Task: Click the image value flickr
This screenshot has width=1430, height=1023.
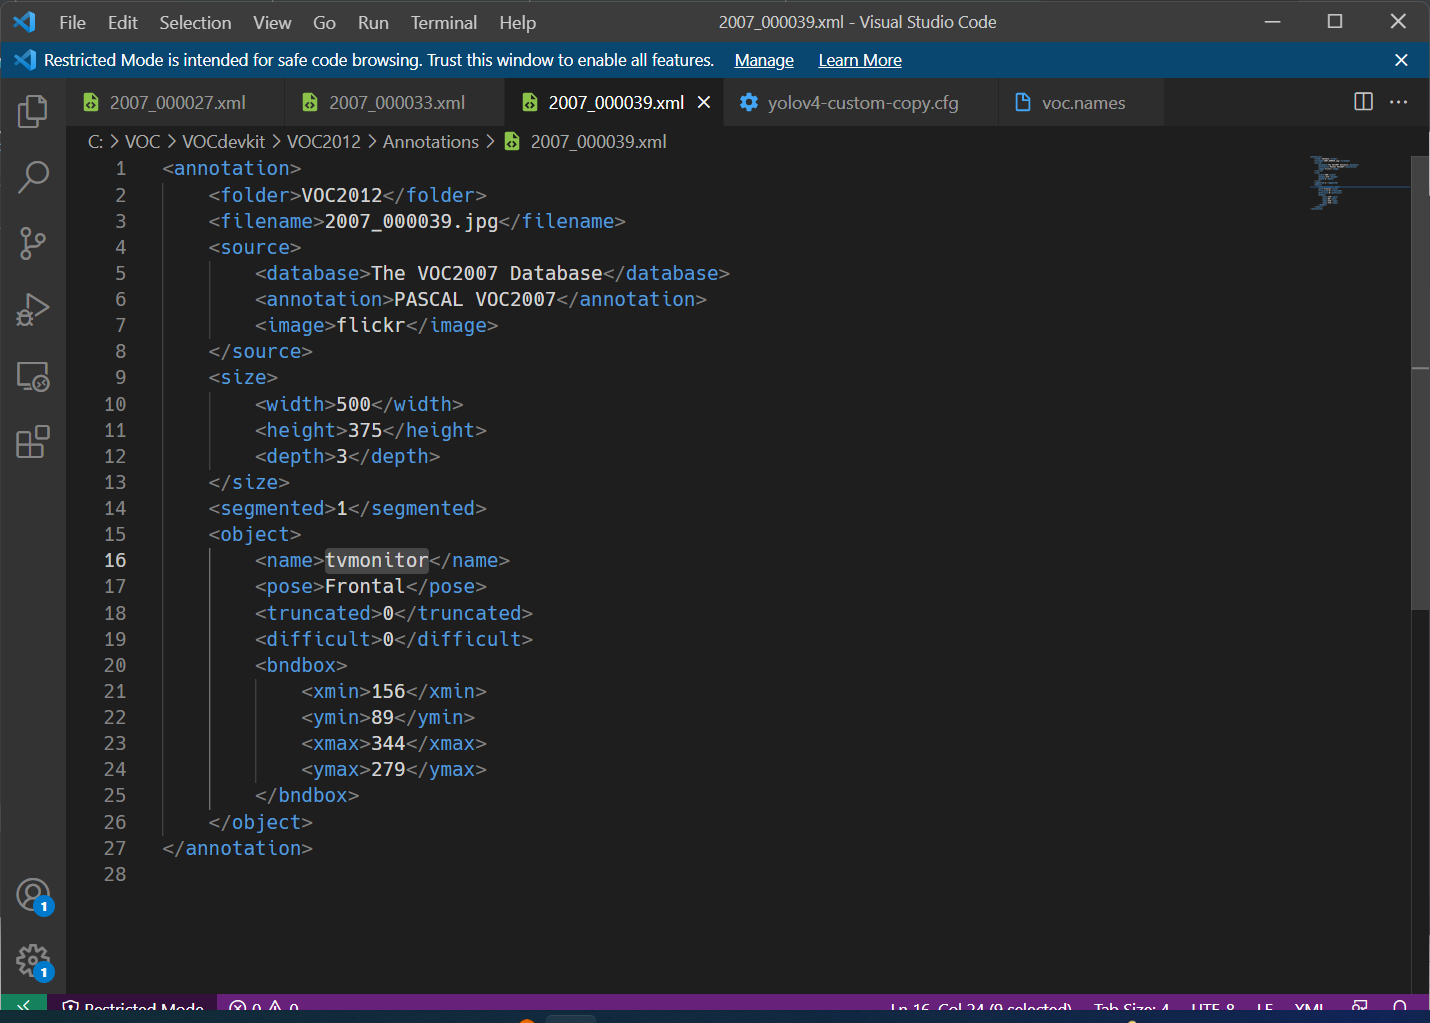Action: [371, 325]
